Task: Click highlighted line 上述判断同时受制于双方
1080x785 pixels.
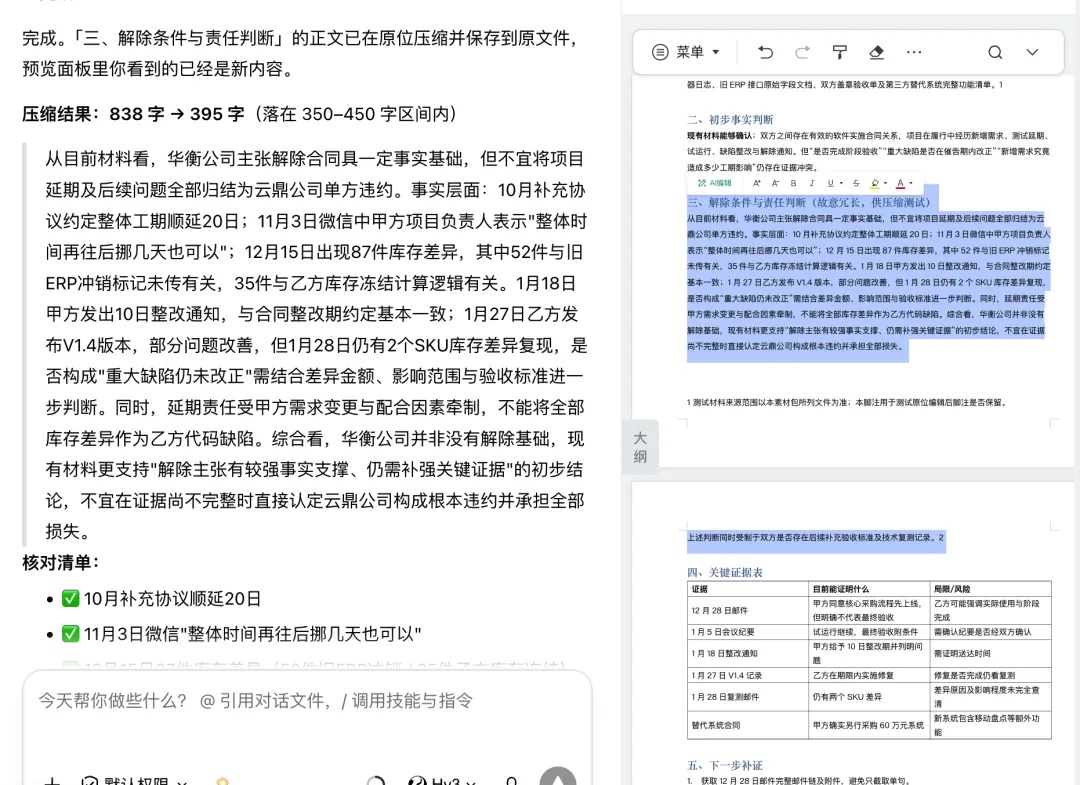Action: tap(816, 537)
